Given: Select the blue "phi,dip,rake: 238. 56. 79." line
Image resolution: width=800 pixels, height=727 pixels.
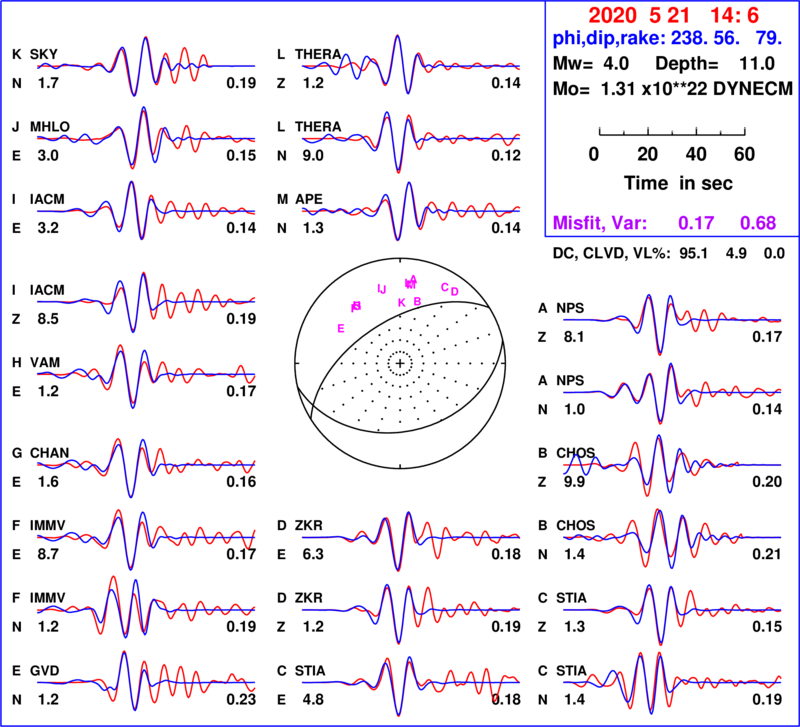Looking at the screenshot, I should pos(667,38).
